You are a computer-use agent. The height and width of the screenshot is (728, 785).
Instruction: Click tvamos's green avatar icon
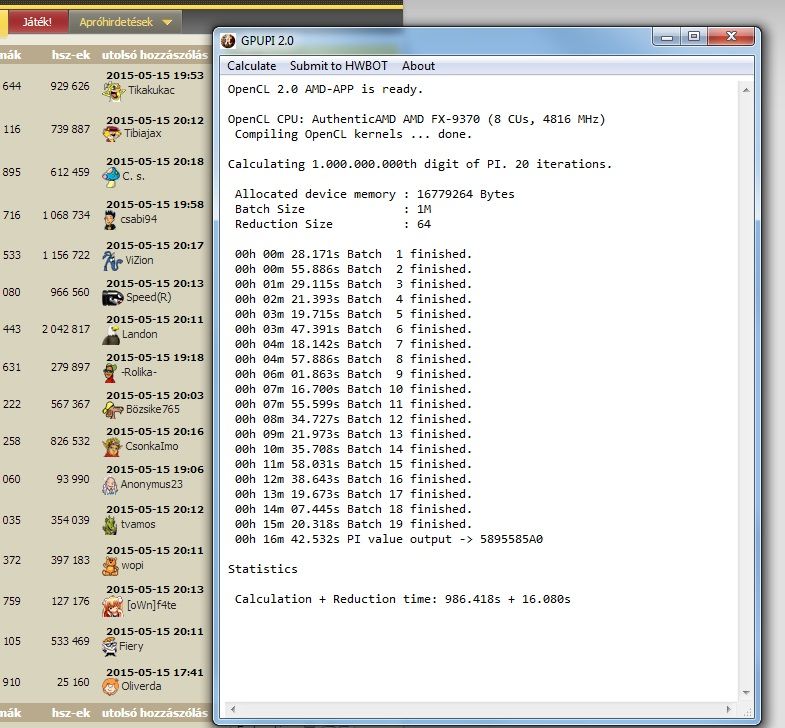pyautogui.click(x=110, y=525)
